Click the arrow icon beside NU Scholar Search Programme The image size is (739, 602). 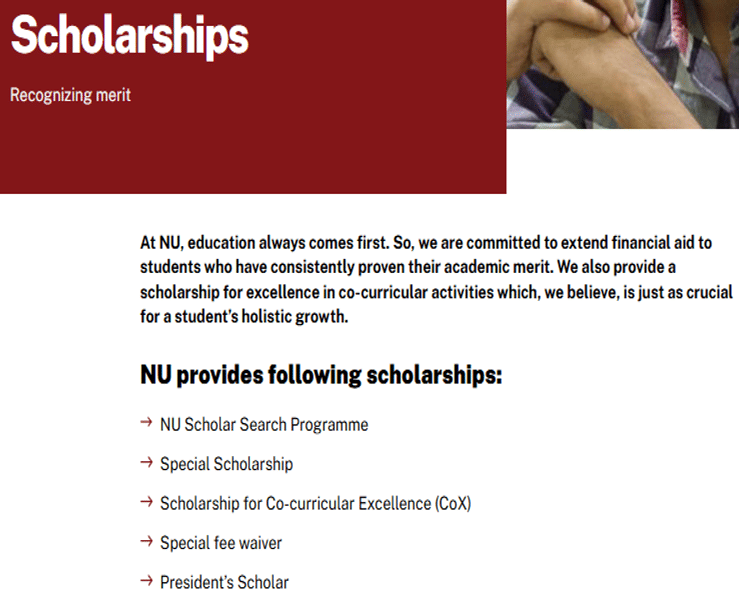tap(146, 423)
